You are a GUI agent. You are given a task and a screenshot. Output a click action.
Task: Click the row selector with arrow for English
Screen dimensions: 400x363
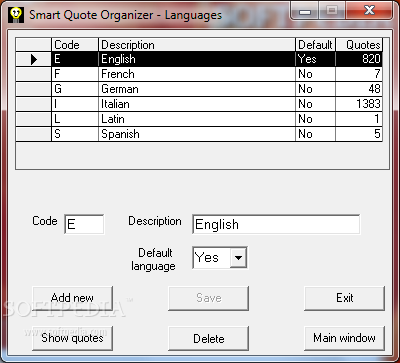coord(34,59)
